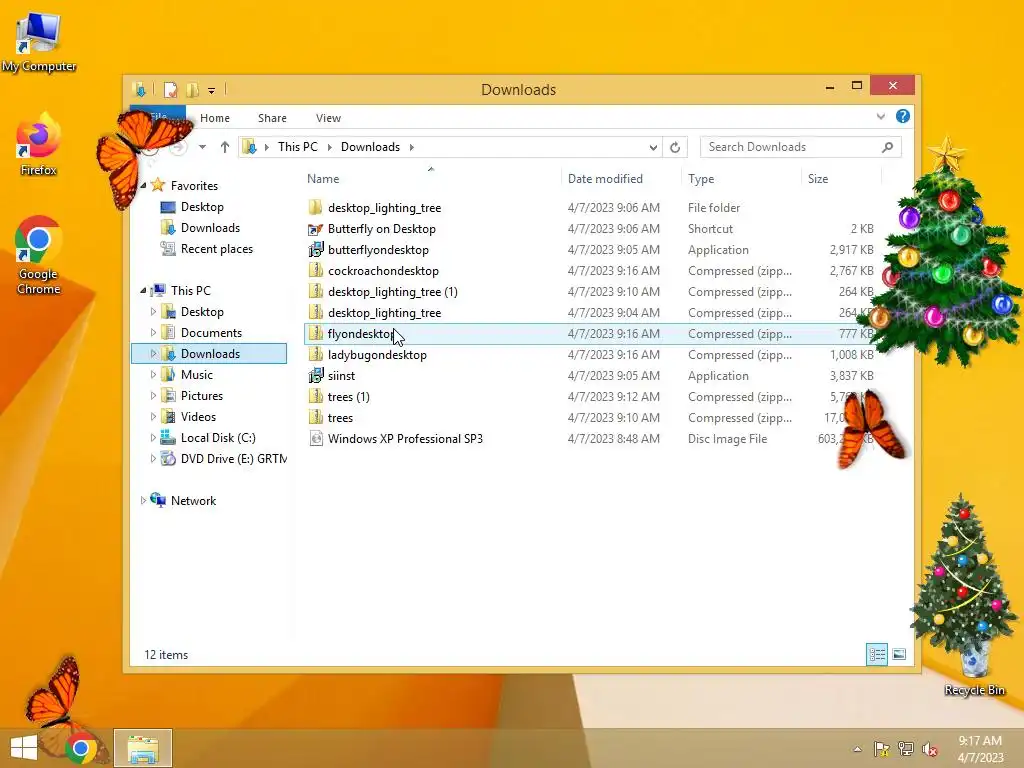The width and height of the screenshot is (1024, 768).
Task: Select trees (1) zip file
Action: [x=348, y=396]
